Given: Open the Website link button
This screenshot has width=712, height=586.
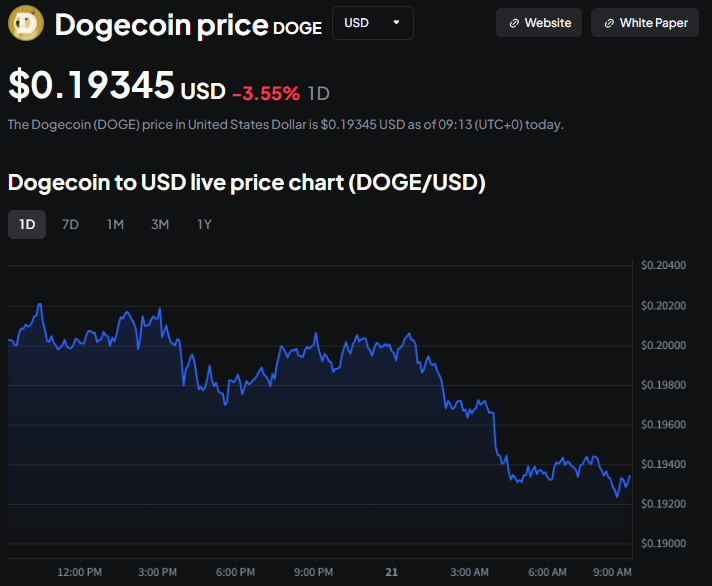Looking at the screenshot, I should tap(540, 22).
